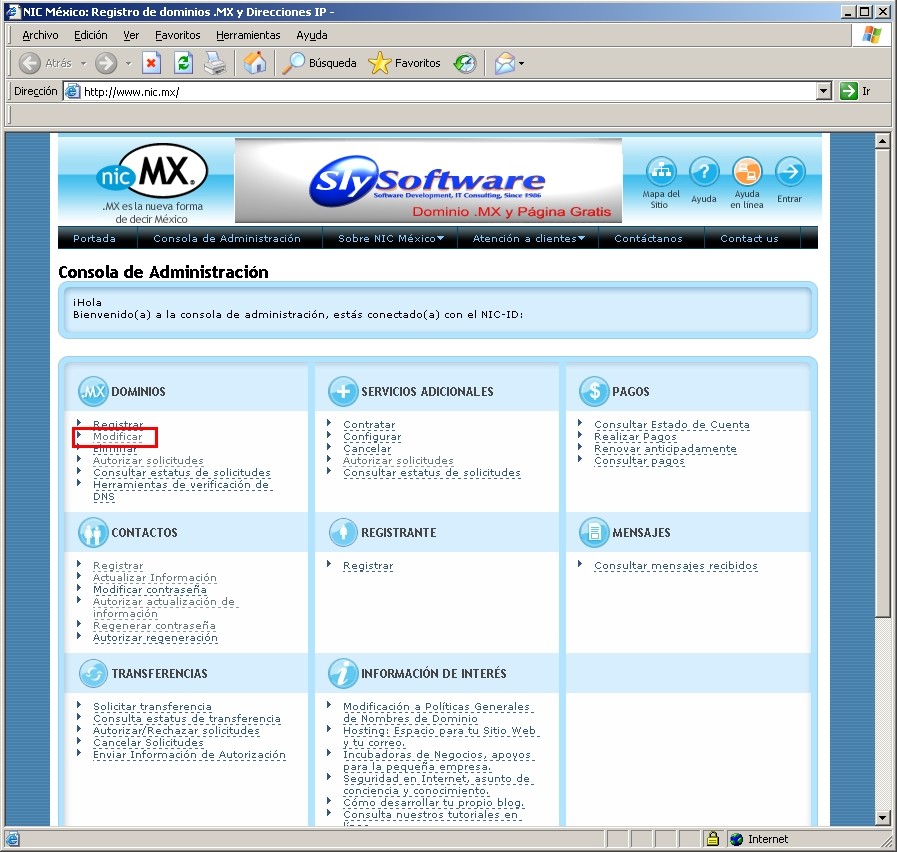Click the padlock icon in status bar
Viewport: 897px width, 852px height.
(712, 839)
